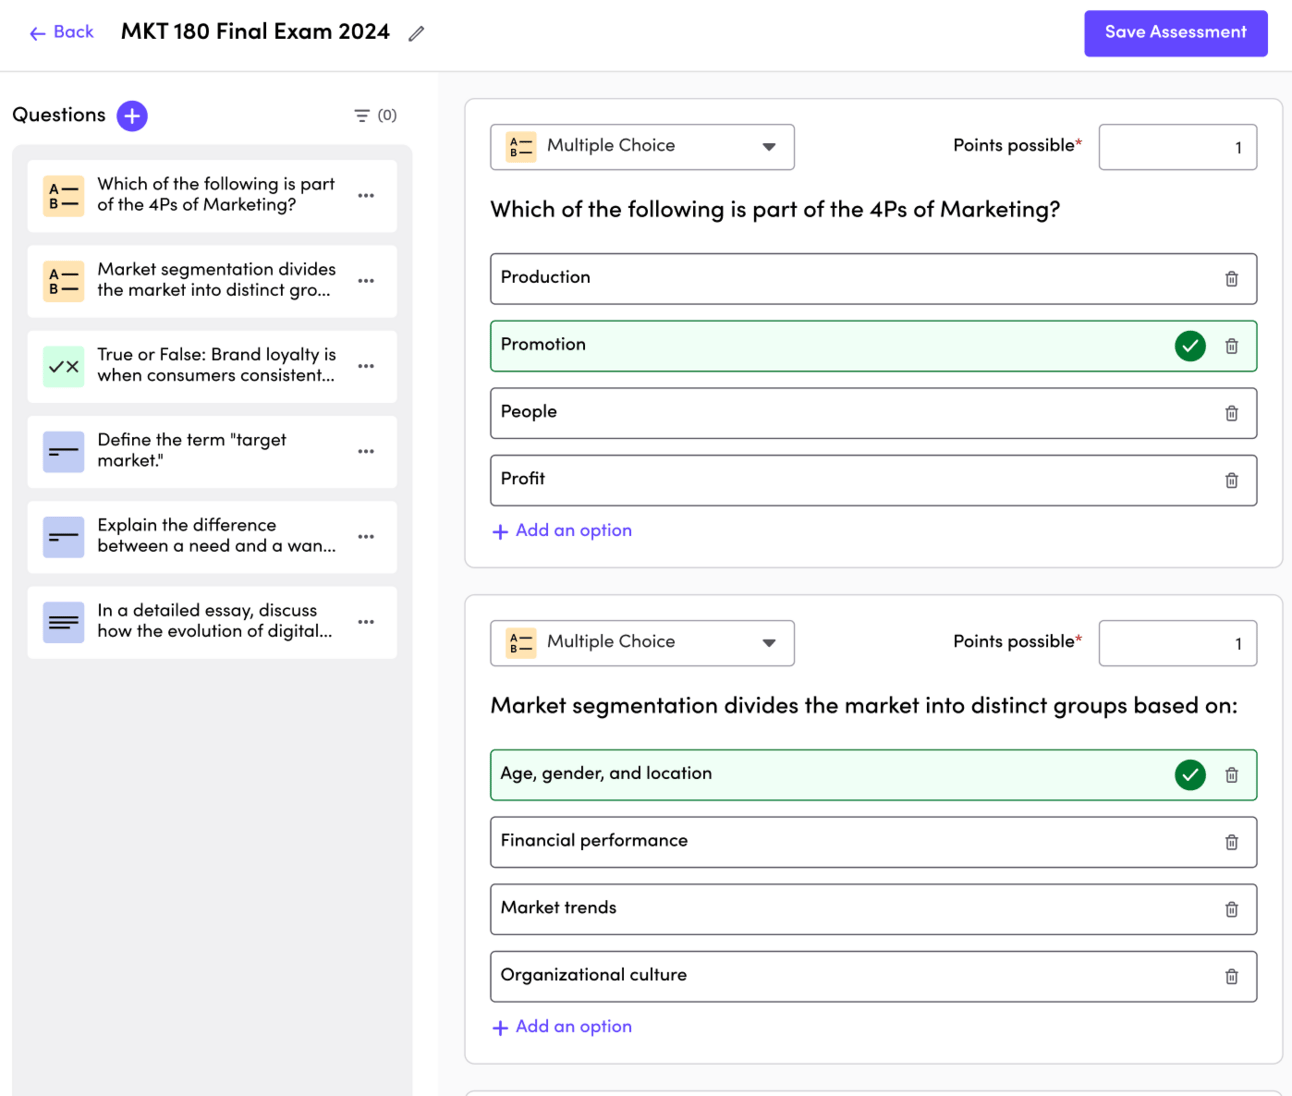Click the essay icon for digital evolution question

tap(64, 622)
